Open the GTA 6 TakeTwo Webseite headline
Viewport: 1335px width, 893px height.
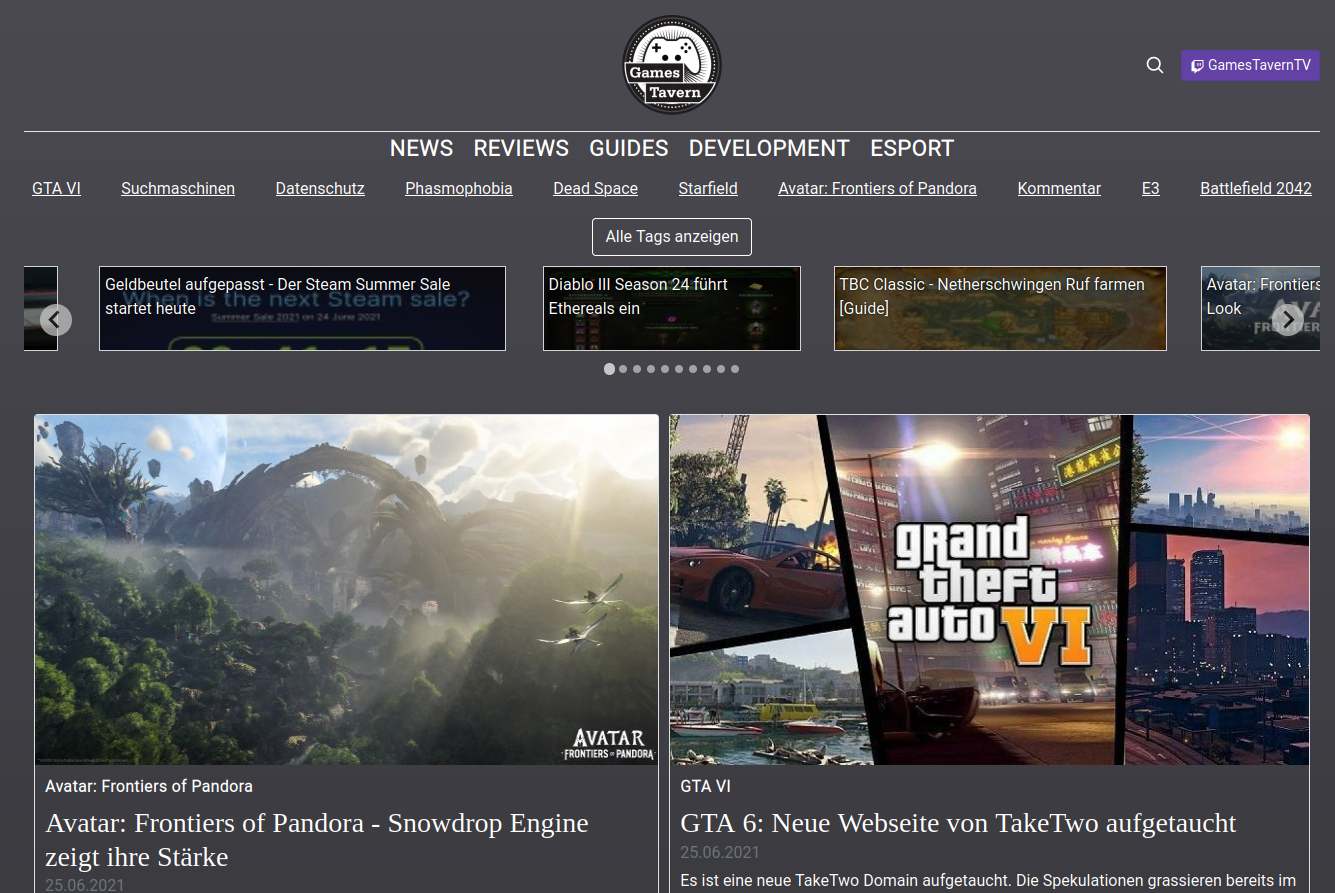tap(958, 823)
